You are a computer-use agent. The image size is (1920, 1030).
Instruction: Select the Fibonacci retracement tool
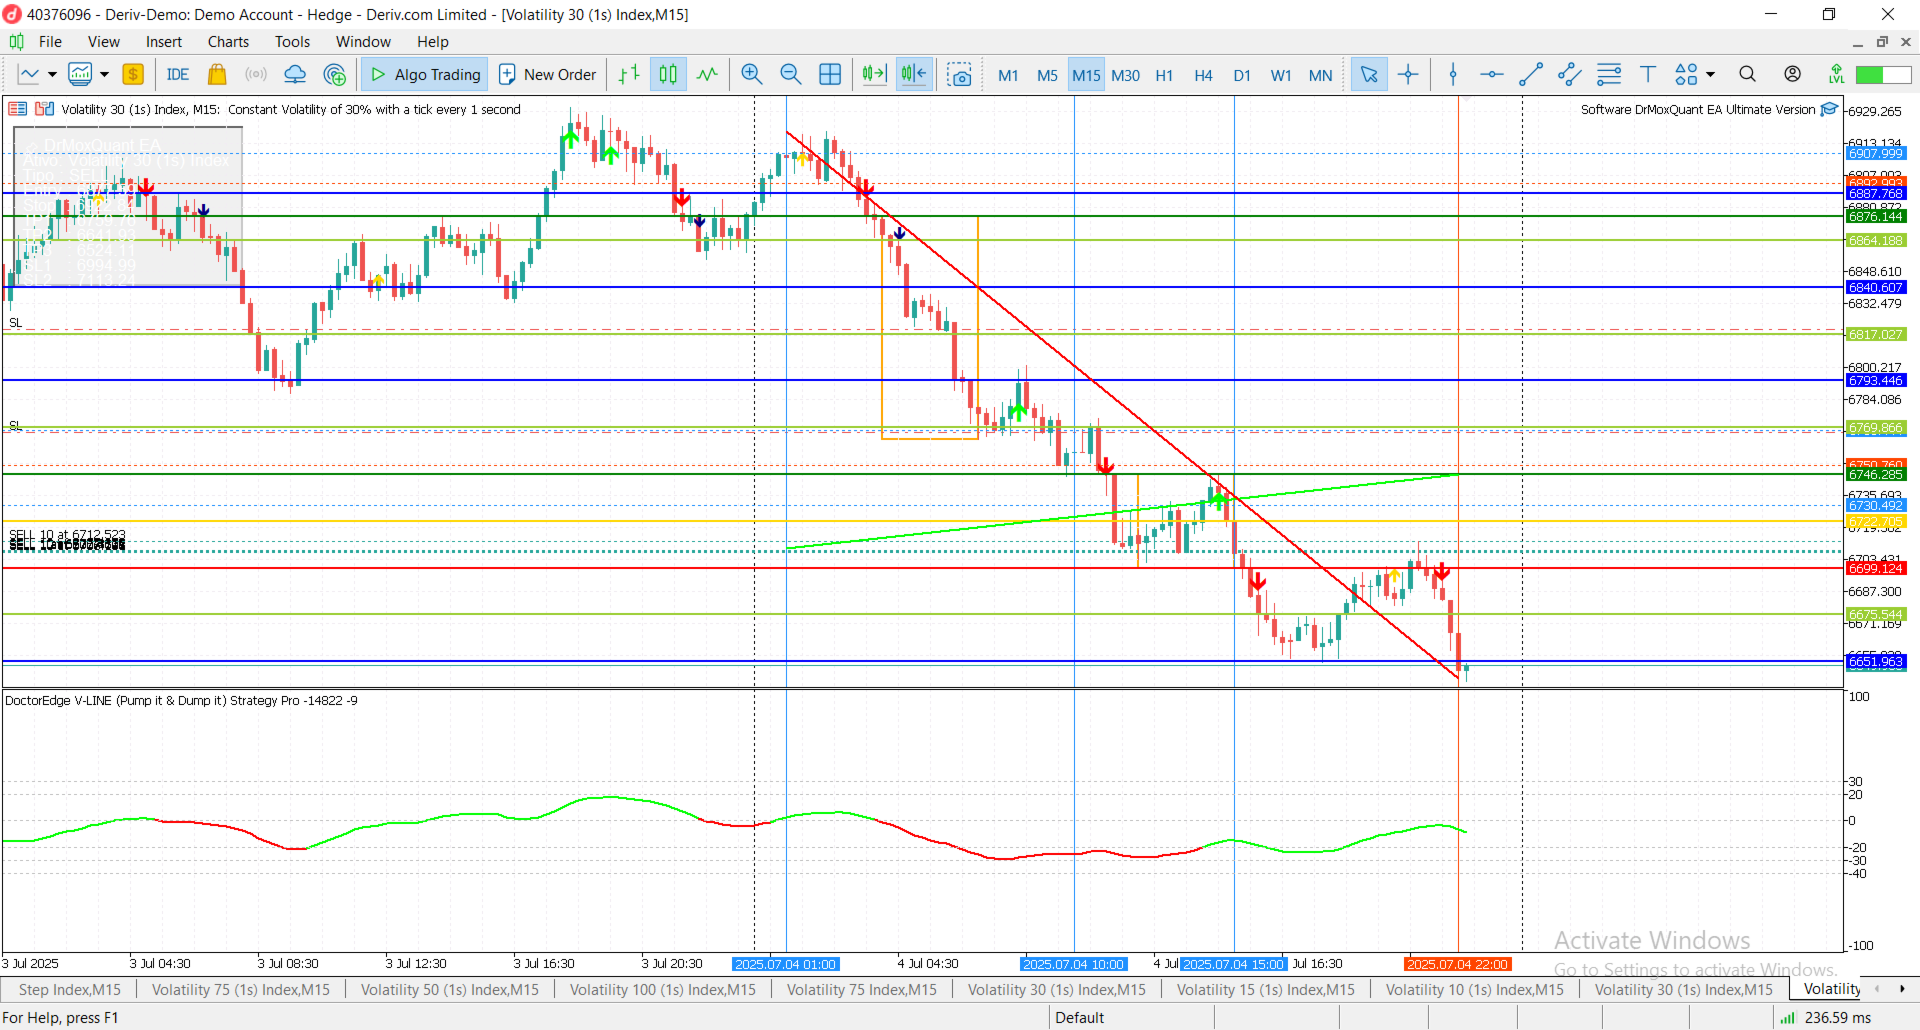[x=1609, y=75]
